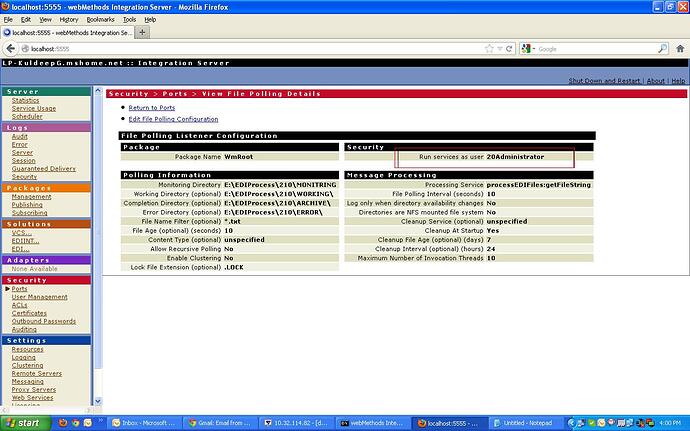Screen dimensions: 690x431
Task: Open the Help menu in menu bar
Action: click(x=150, y=19)
